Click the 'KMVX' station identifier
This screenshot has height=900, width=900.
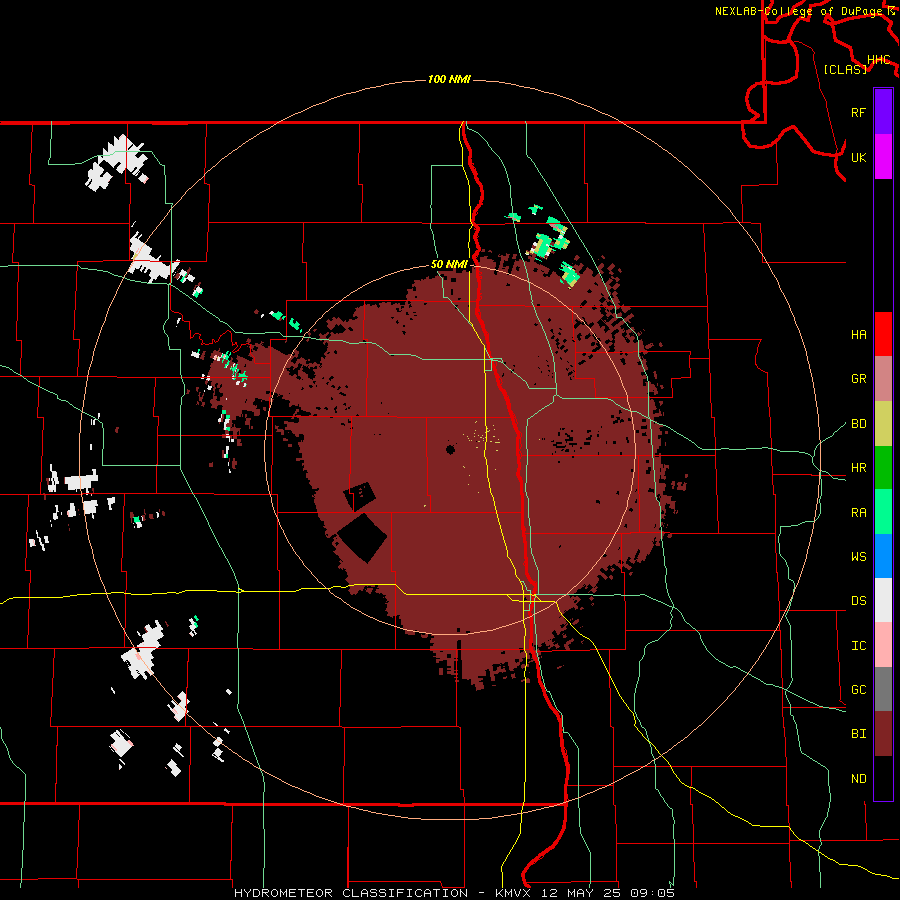tap(515, 893)
